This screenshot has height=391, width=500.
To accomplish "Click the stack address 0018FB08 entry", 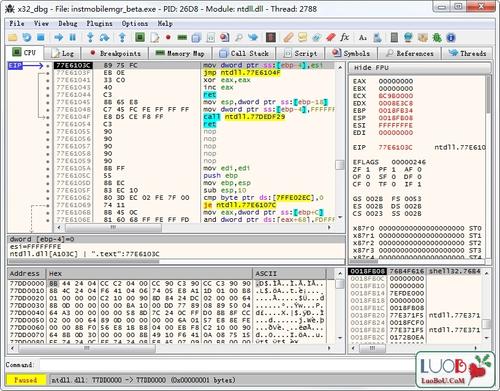I will click(367, 271).
